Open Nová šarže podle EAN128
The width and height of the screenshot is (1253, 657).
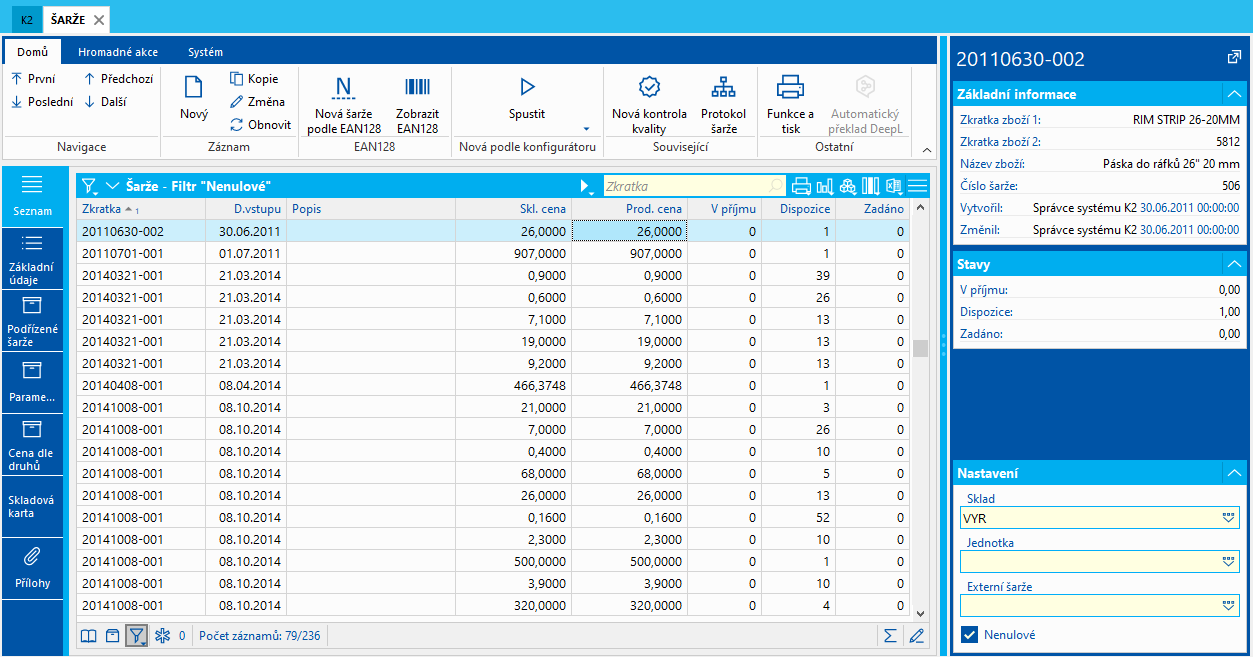tap(343, 88)
